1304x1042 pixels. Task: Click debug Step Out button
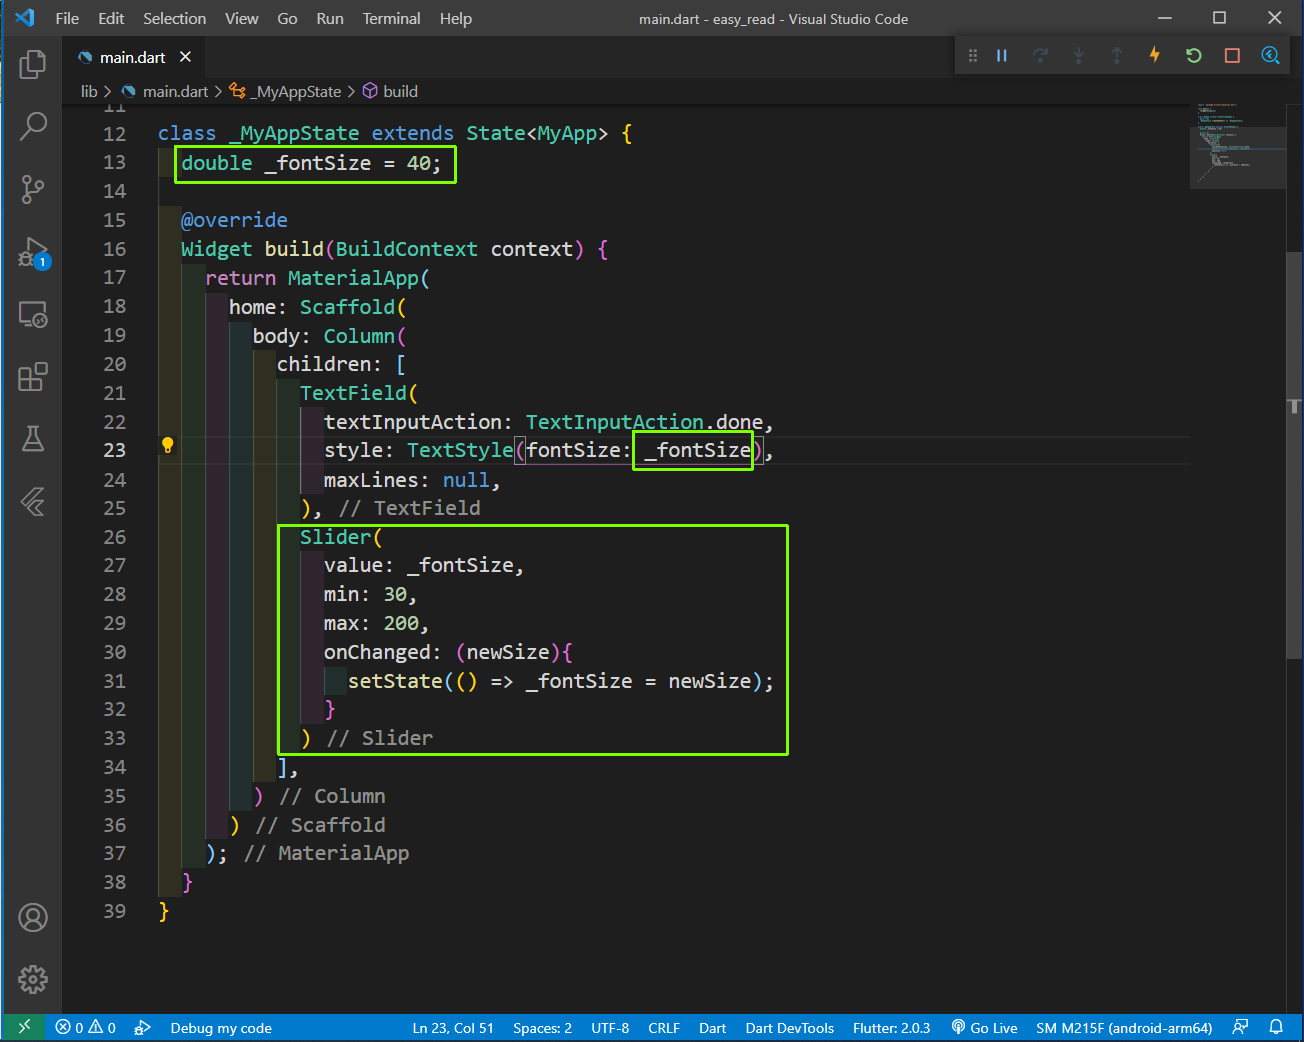pyautogui.click(x=1117, y=55)
